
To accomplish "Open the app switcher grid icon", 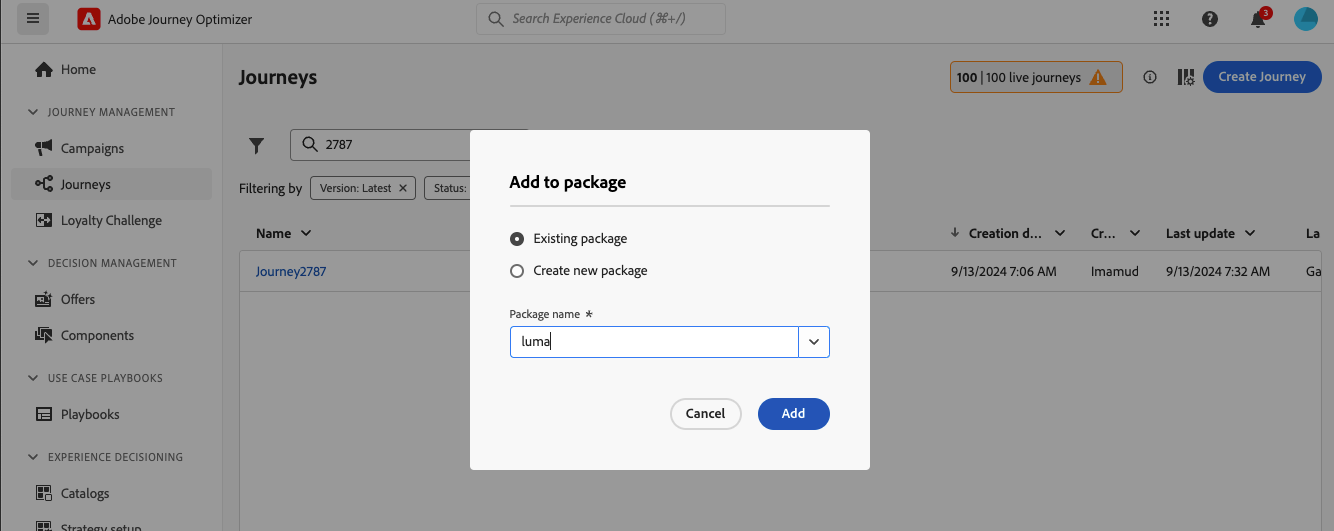I will (1161, 19).
